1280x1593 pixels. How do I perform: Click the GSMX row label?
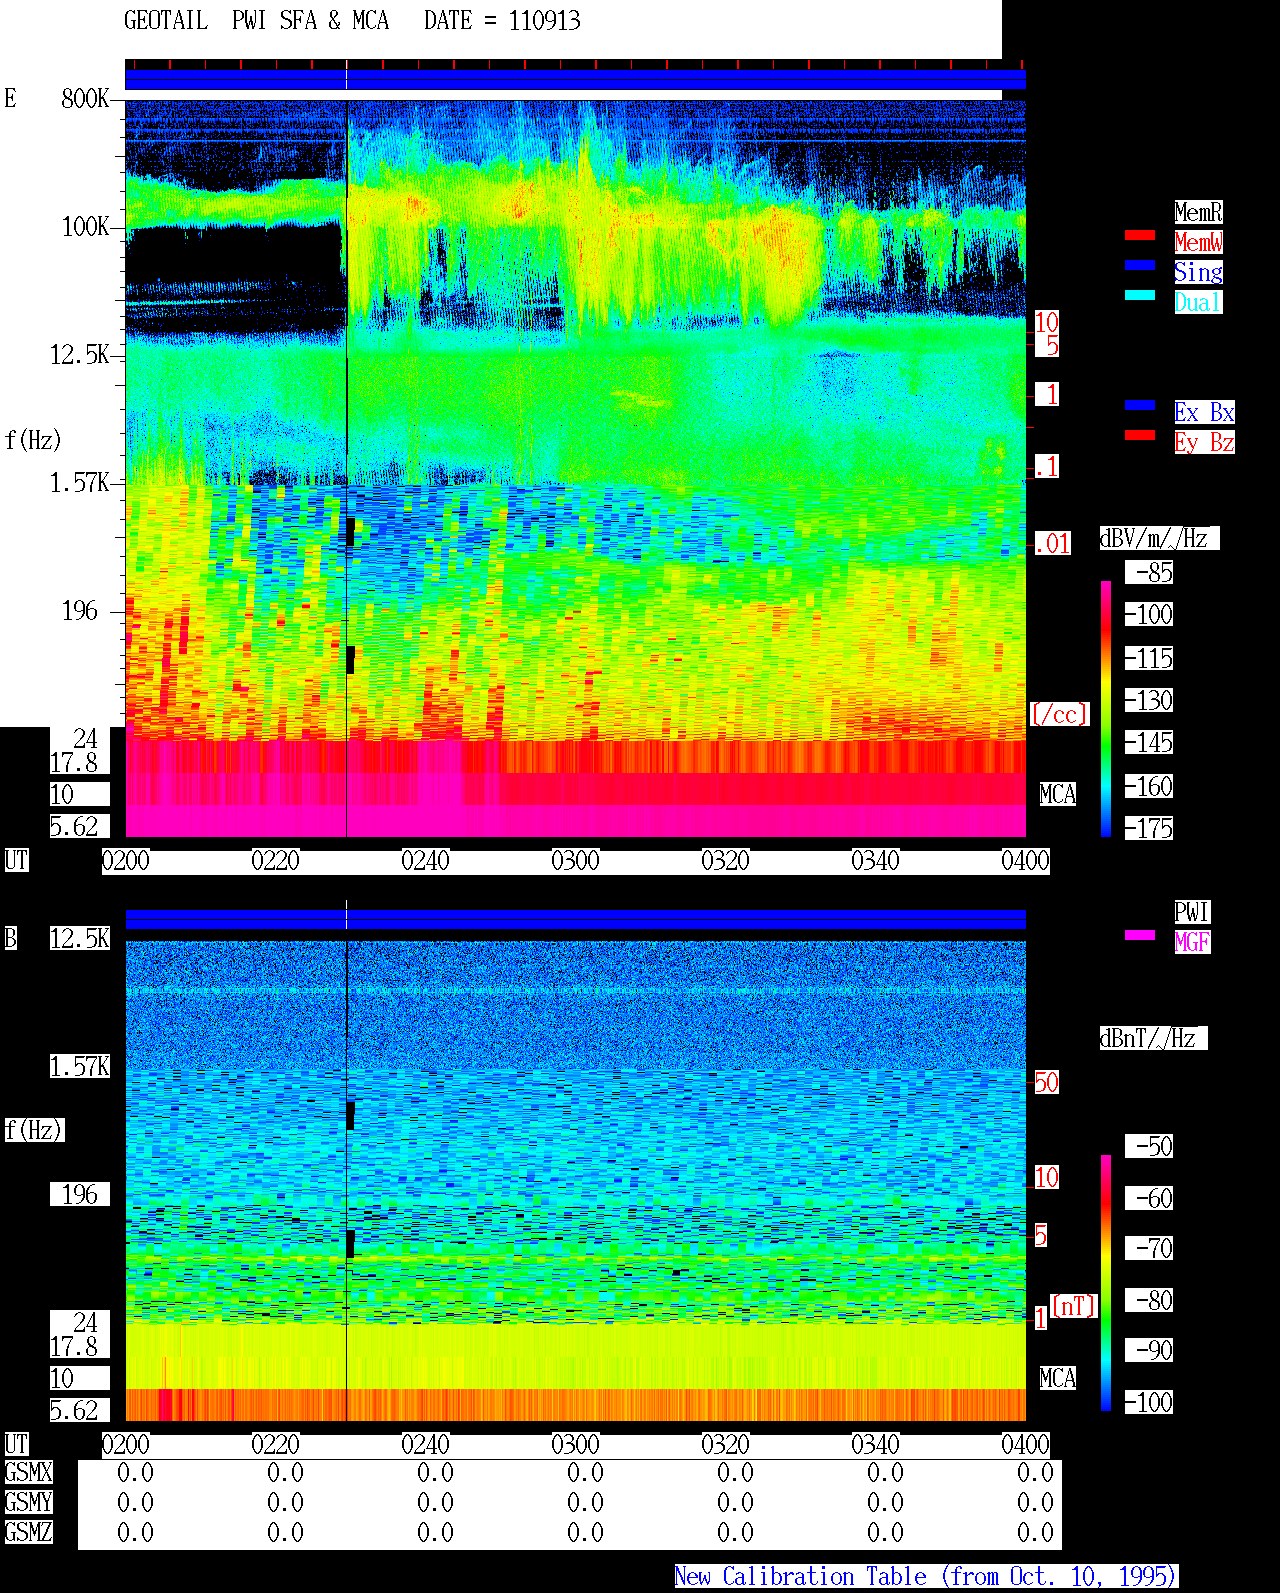pyautogui.click(x=28, y=1472)
